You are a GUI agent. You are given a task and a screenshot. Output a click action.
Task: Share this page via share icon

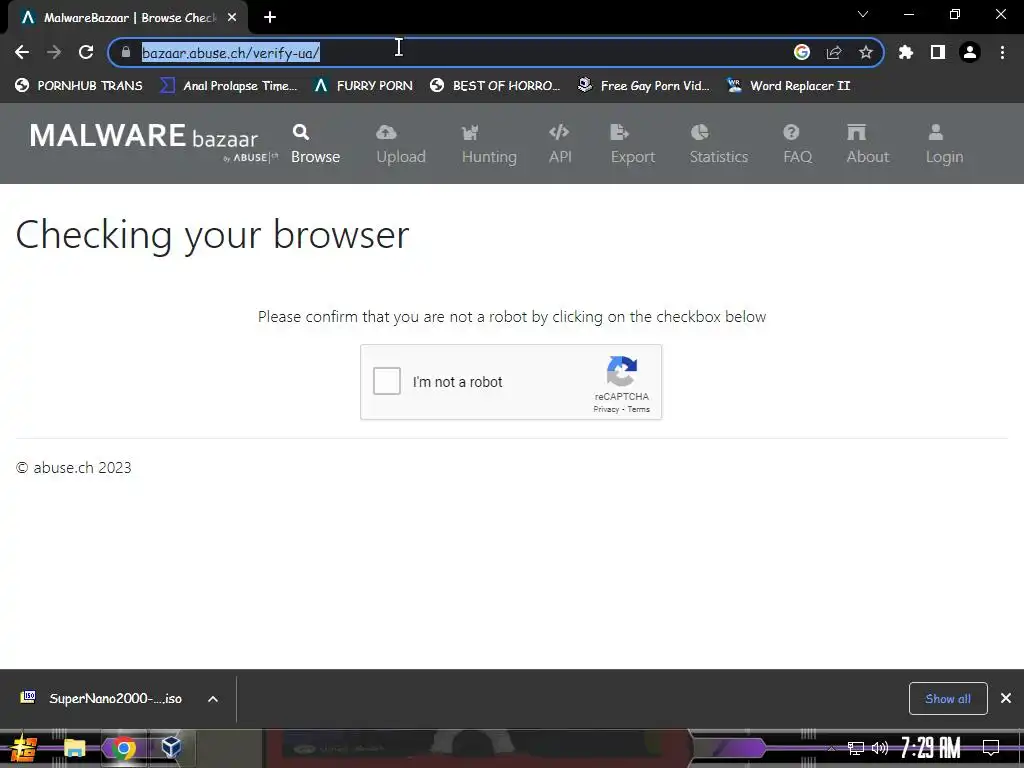tap(834, 52)
